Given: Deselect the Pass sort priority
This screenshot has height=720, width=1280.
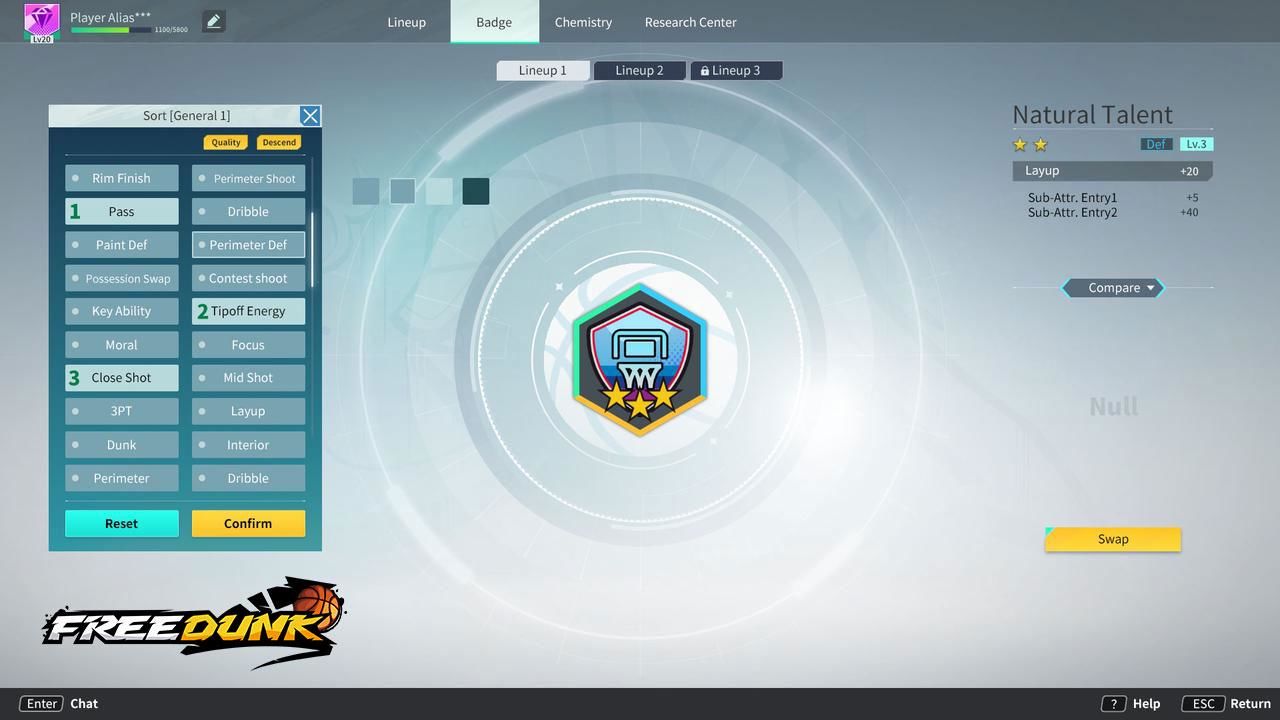Looking at the screenshot, I should click(122, 211).
